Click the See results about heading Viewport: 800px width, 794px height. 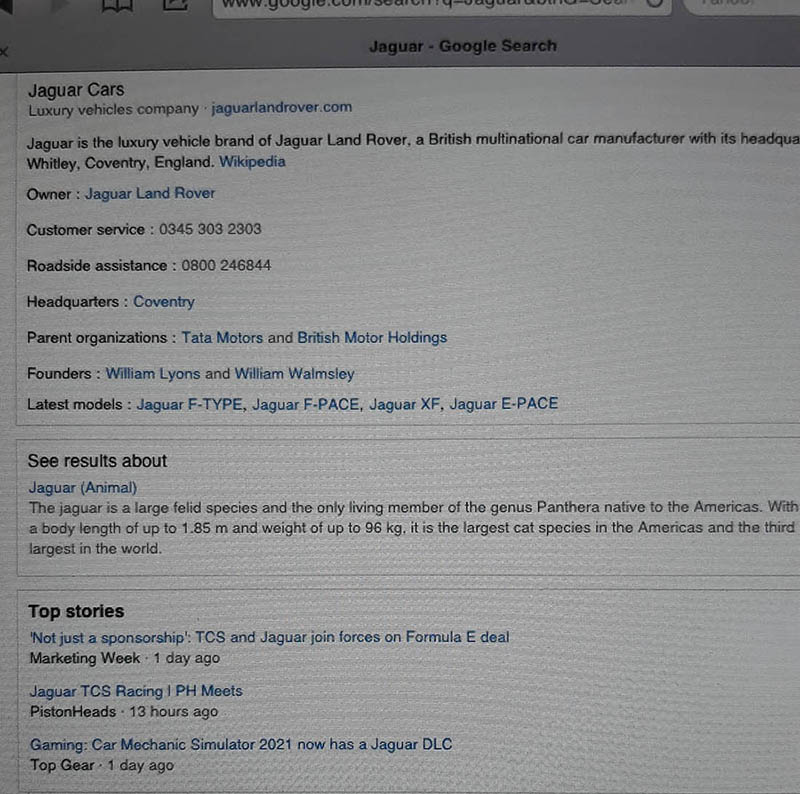[97, 461]
